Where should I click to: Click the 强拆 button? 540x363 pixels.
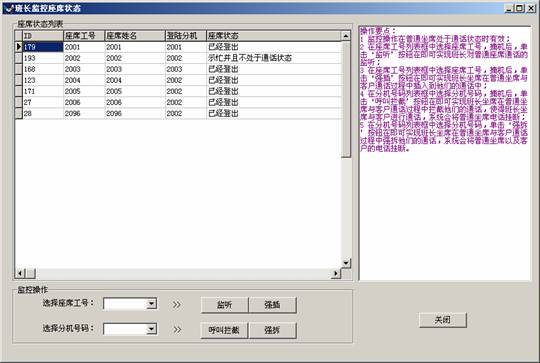tap(272, 330)
